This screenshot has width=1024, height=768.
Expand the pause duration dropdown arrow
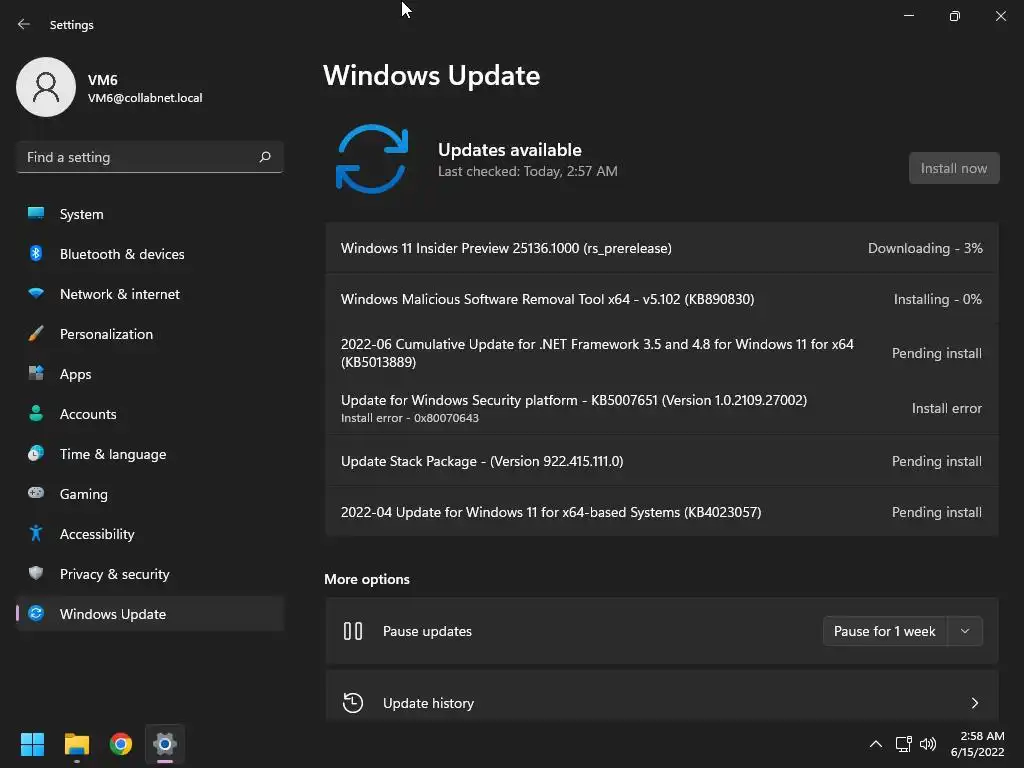tap(965, 631)
